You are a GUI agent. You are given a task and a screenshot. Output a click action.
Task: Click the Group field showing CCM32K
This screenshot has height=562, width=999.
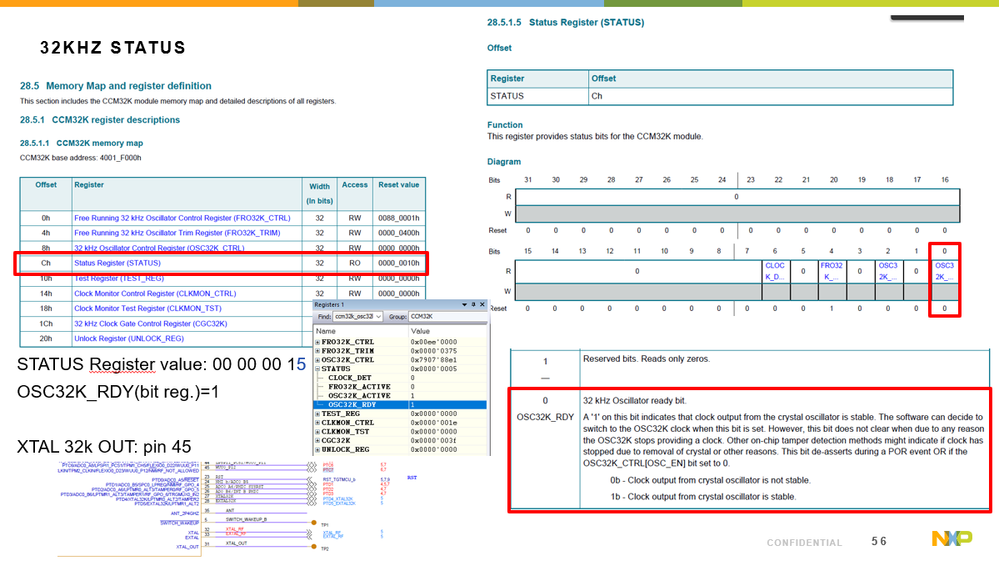pos(448,317)
